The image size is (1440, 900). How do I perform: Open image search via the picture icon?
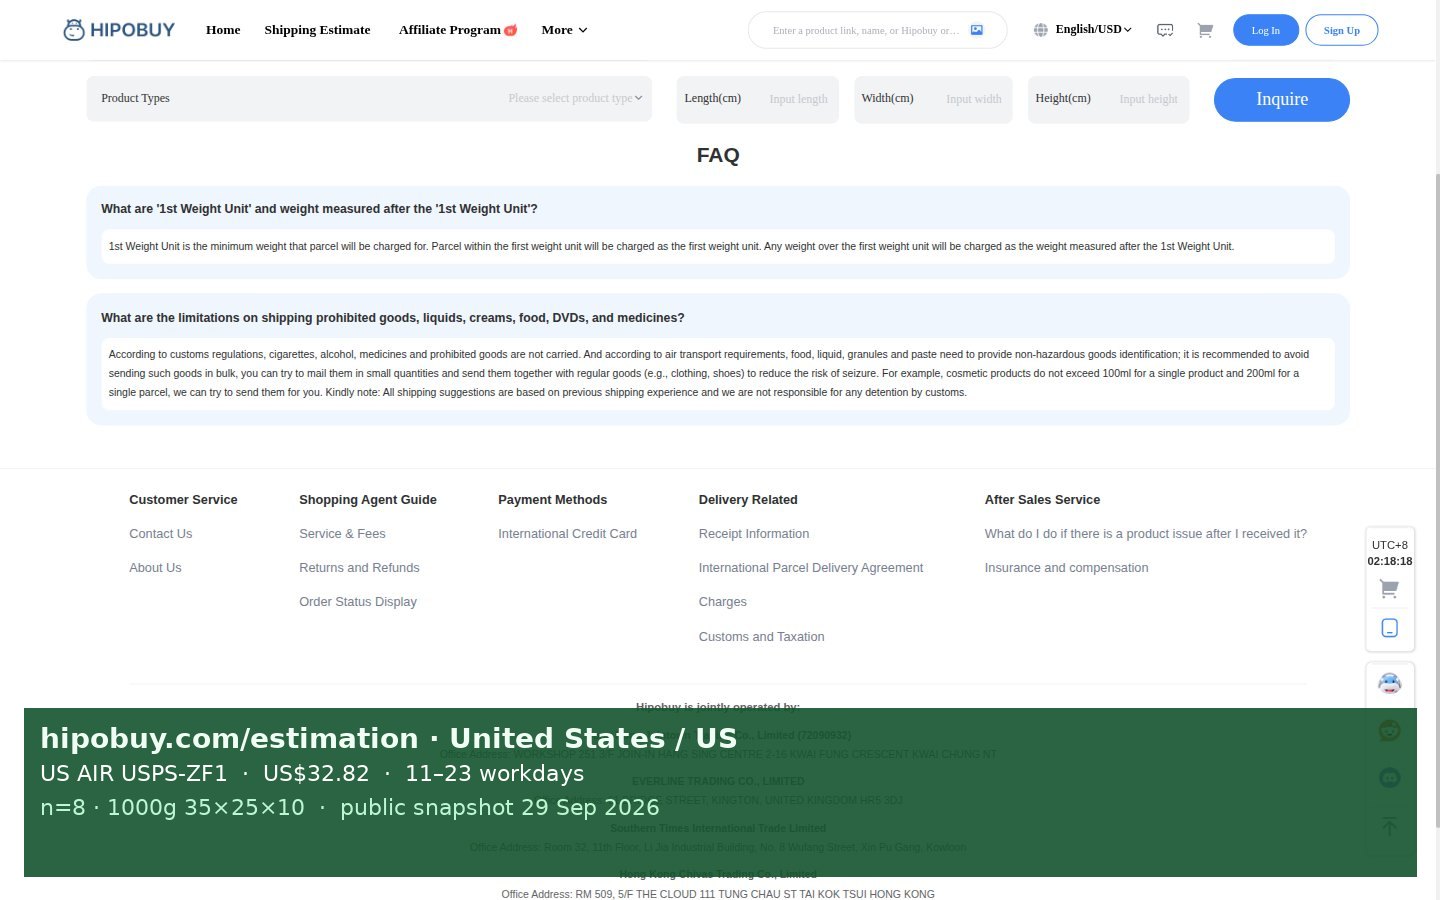(x=977, y=30)
